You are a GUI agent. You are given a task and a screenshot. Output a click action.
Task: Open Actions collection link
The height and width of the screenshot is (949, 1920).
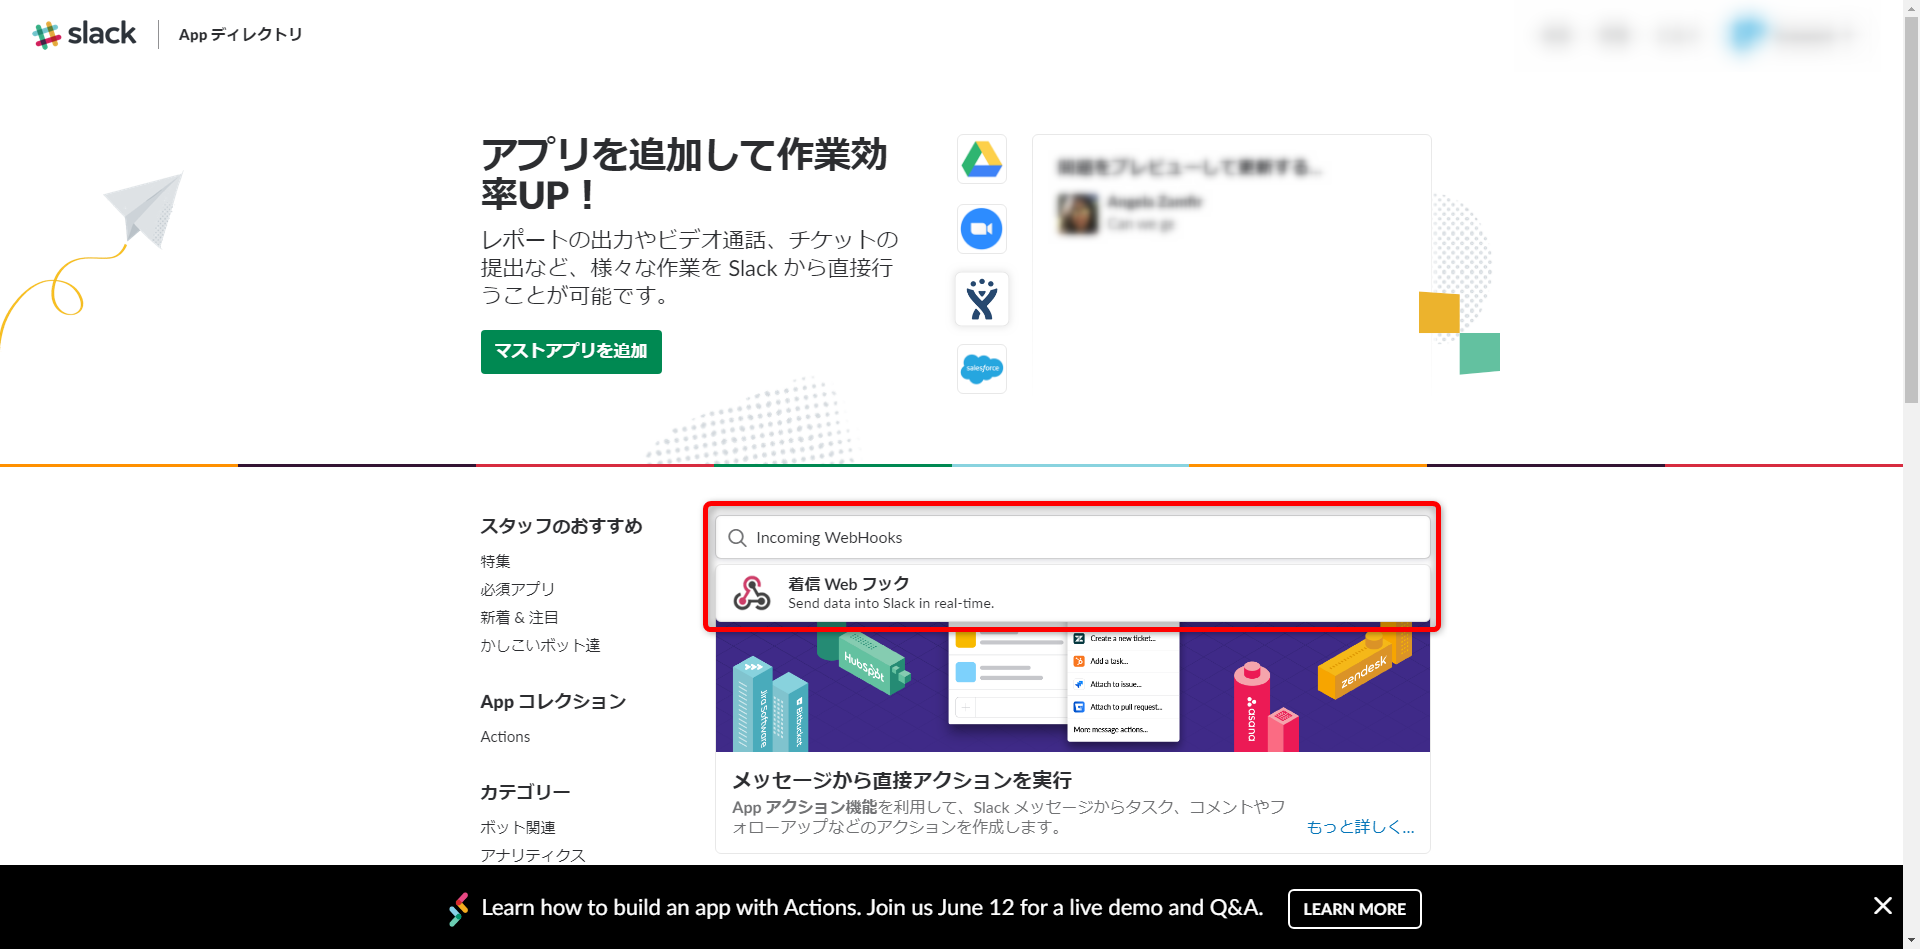(x=505, y=737)
